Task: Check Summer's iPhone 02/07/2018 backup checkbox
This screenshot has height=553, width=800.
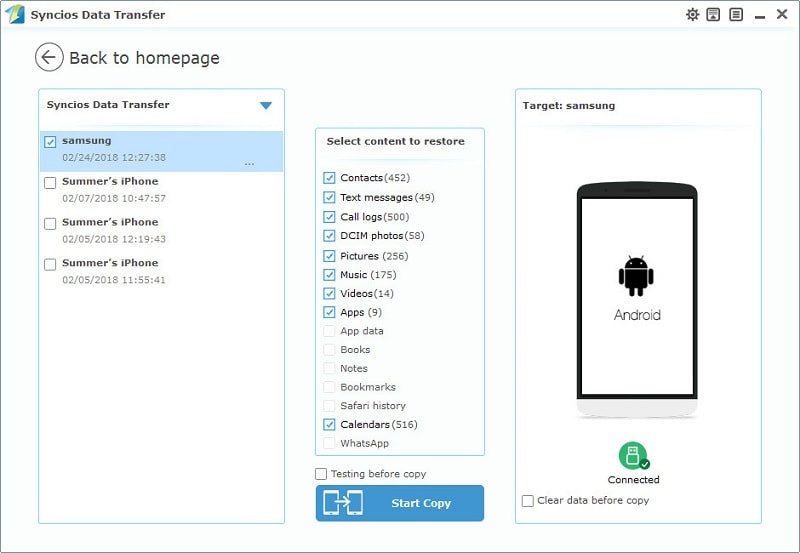Action: [50, 183]
